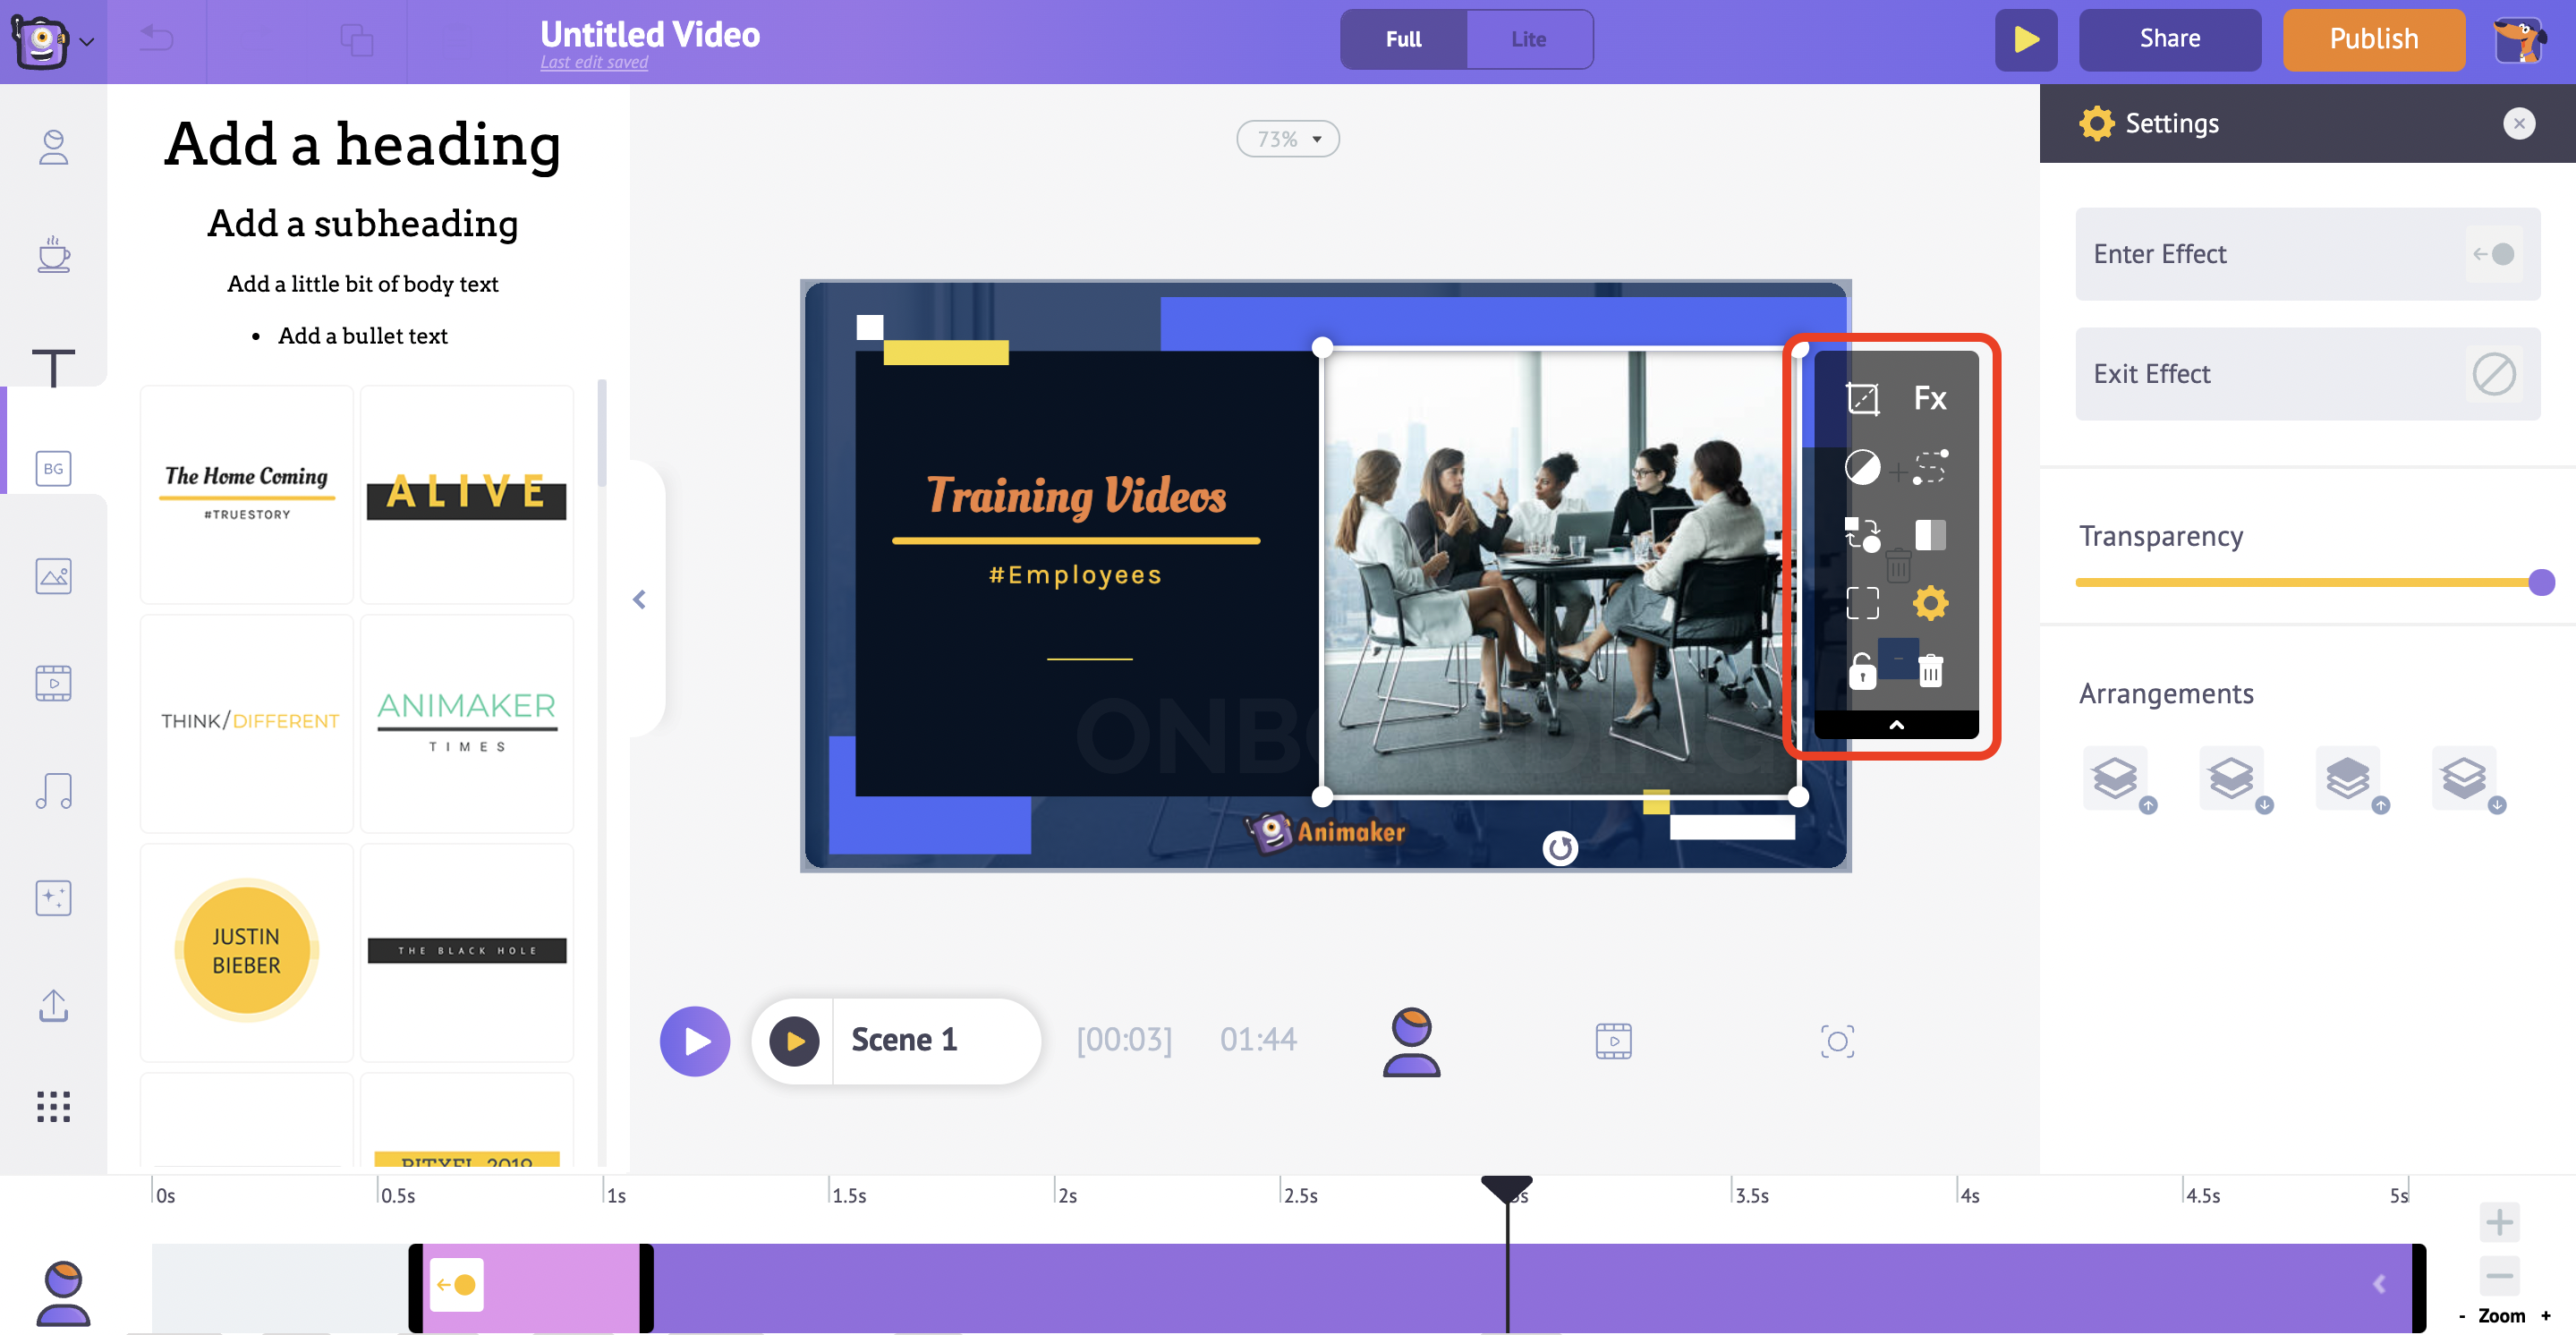The image size is (2576, 1335).
Task: Click the Fx effects icon on overlay
Action: (x=1927, y=396)
